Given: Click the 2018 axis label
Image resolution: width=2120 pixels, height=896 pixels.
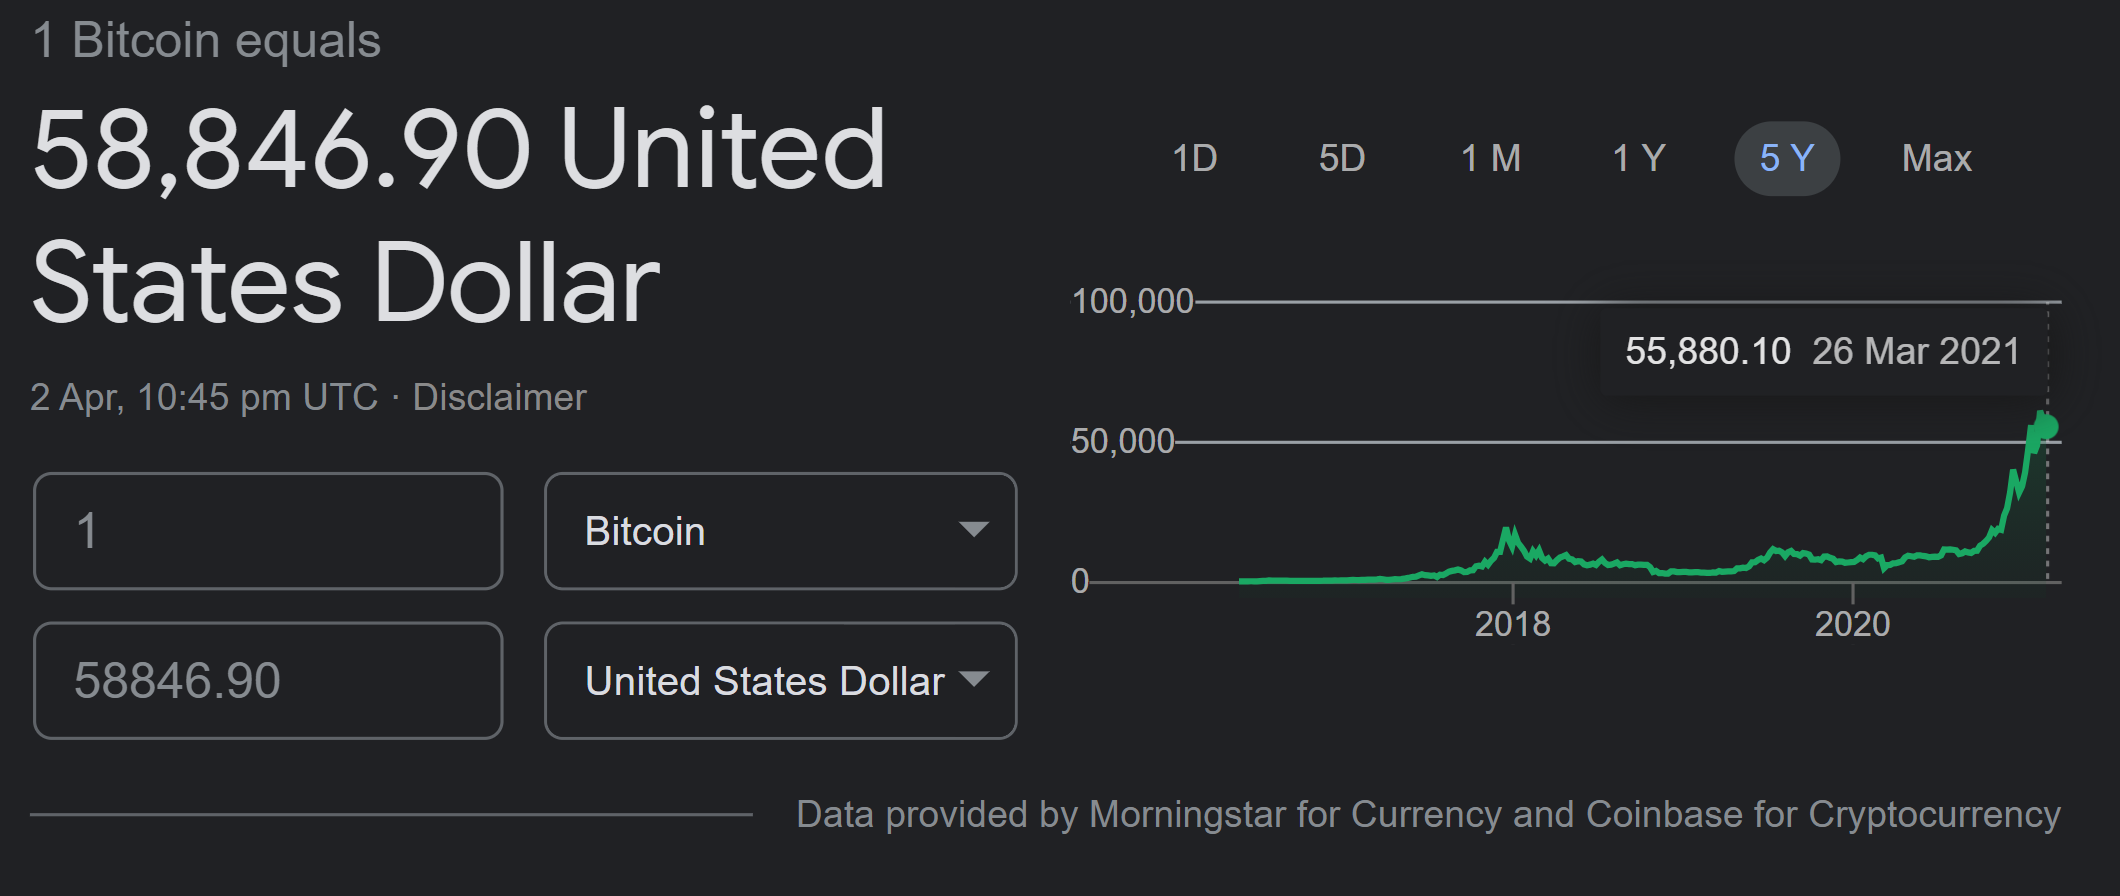Looking at the screenshot, I should (1512, 624).
